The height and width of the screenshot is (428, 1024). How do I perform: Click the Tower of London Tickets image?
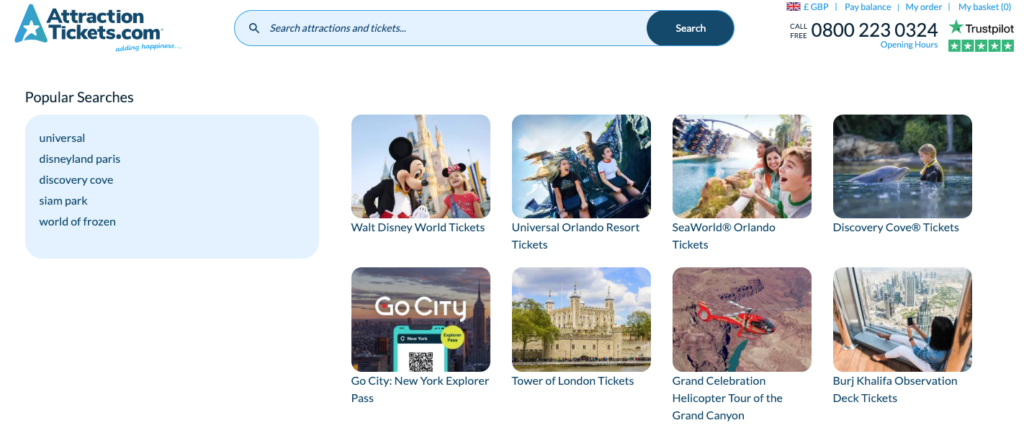[x=581, y=319]
